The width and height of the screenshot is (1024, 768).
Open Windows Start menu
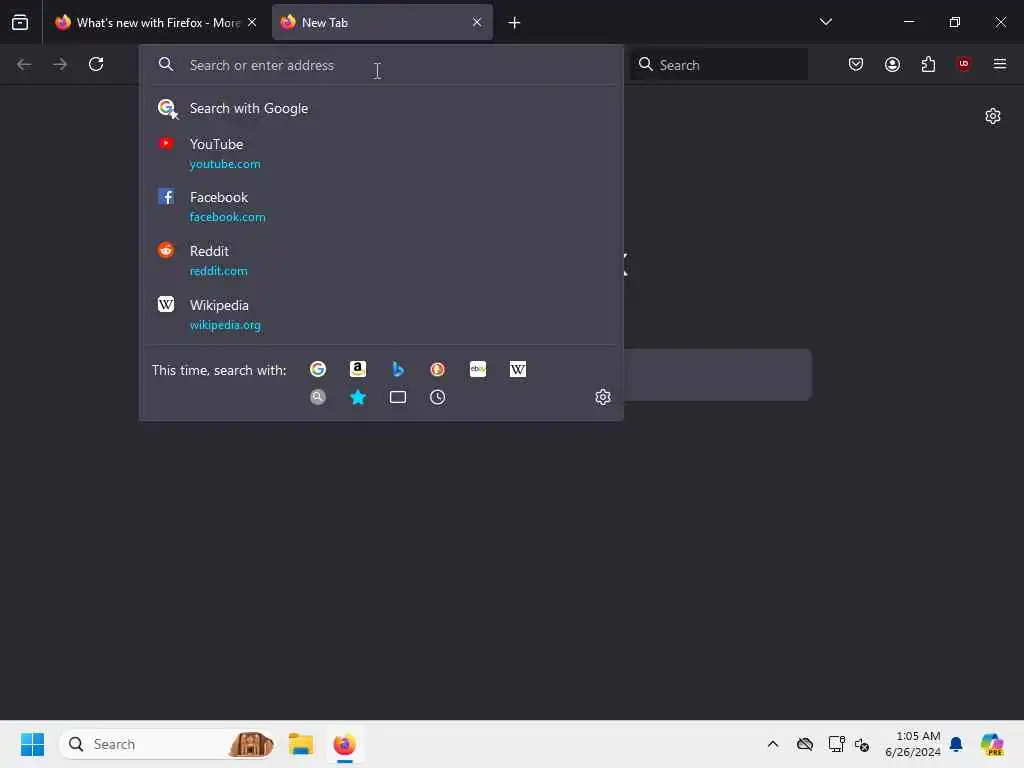point(32,744)
